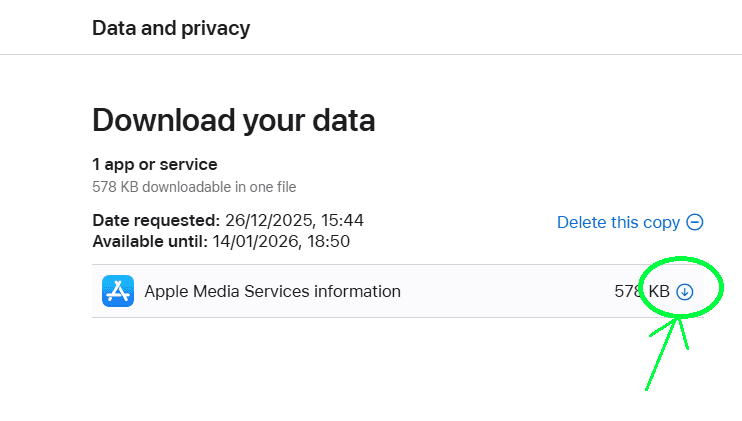Select the expiry date 14/01/2026

(257, 241)
